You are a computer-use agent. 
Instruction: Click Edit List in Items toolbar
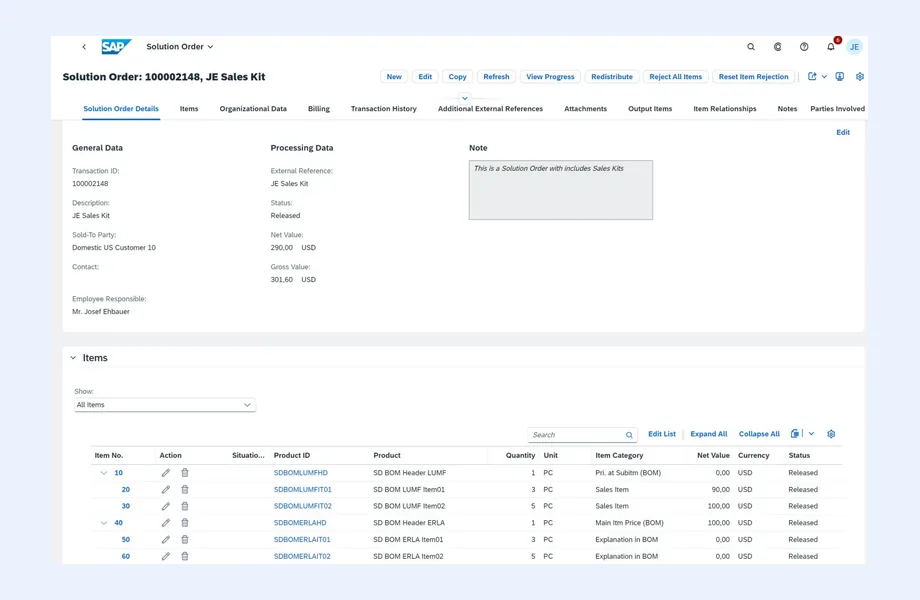click(662, 434)
